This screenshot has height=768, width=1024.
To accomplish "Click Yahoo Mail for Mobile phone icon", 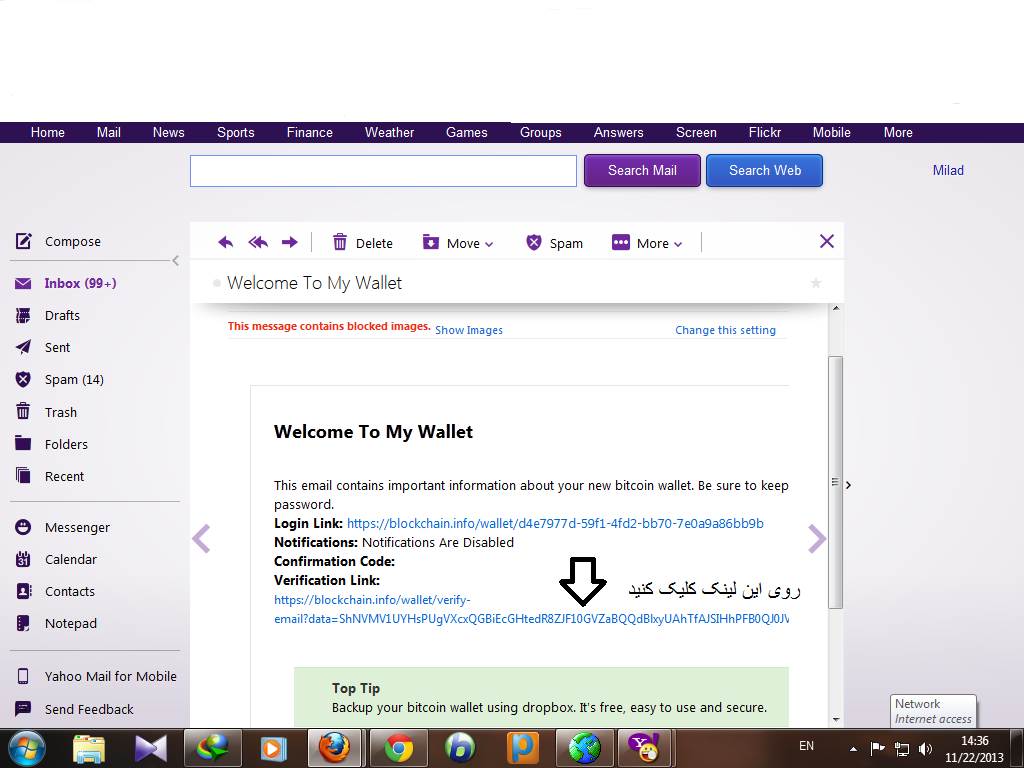I will 23,676.
